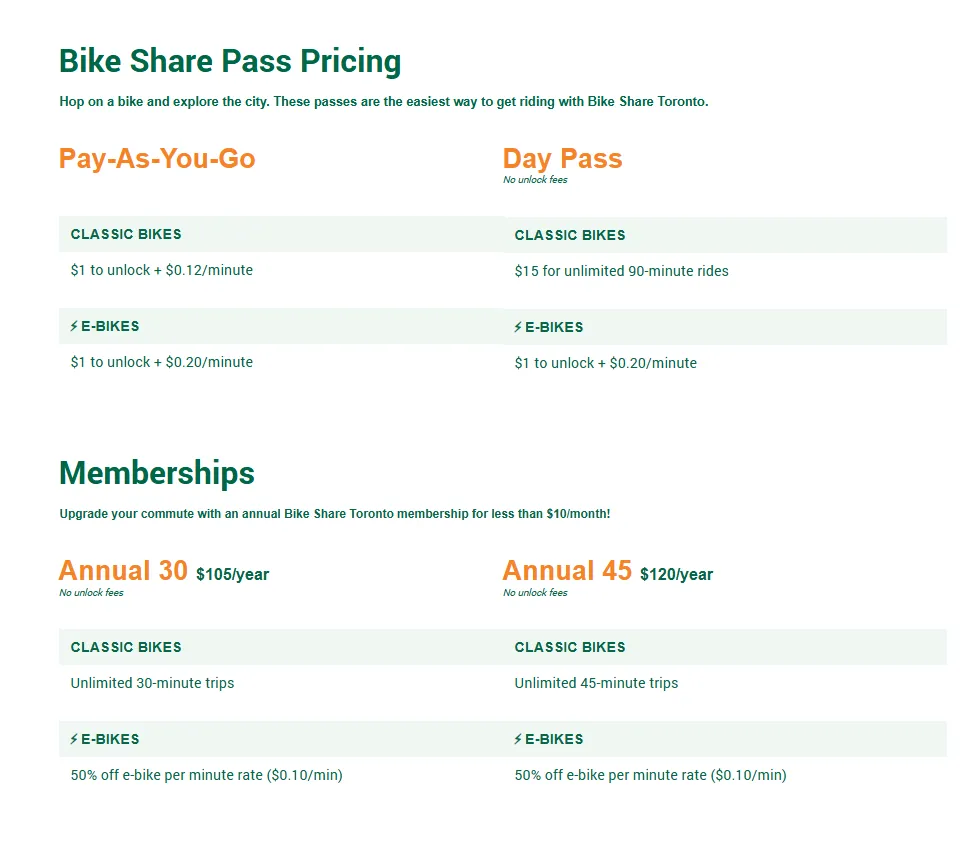Click the $120/year price label
This screenshot has width=978, height=845.
[676, 574]
